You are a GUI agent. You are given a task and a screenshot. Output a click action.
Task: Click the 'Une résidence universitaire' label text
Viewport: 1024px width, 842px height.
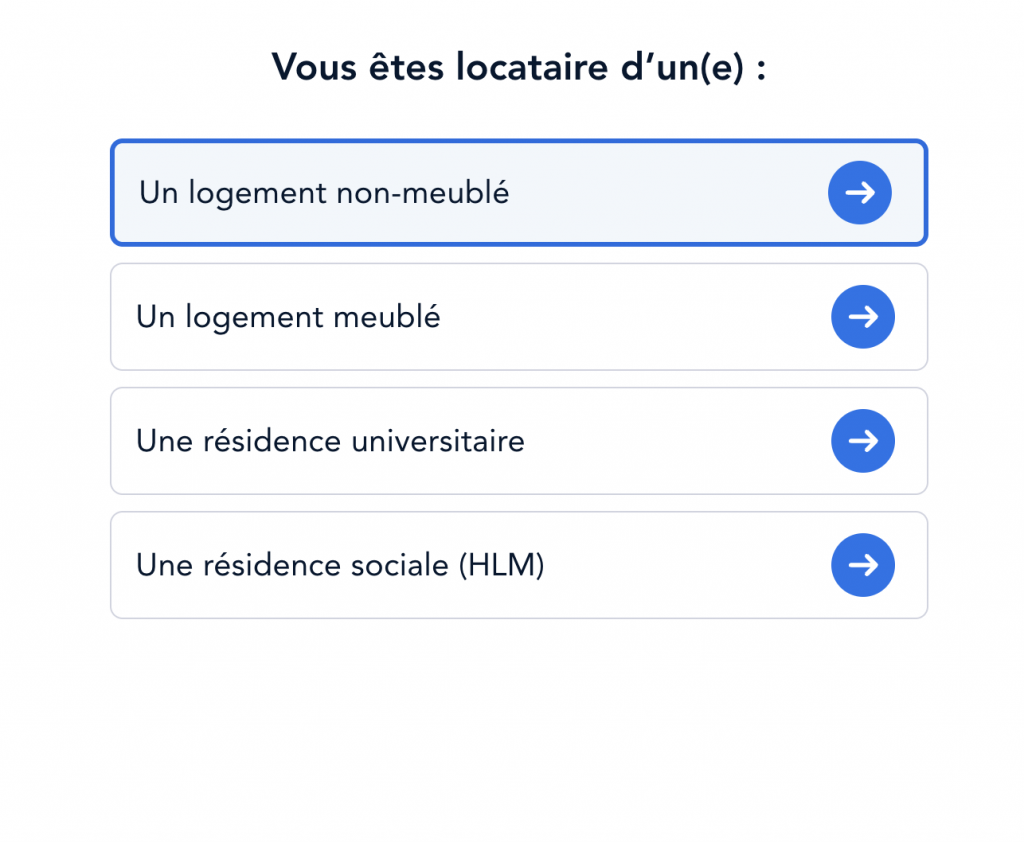click(330, 441)
